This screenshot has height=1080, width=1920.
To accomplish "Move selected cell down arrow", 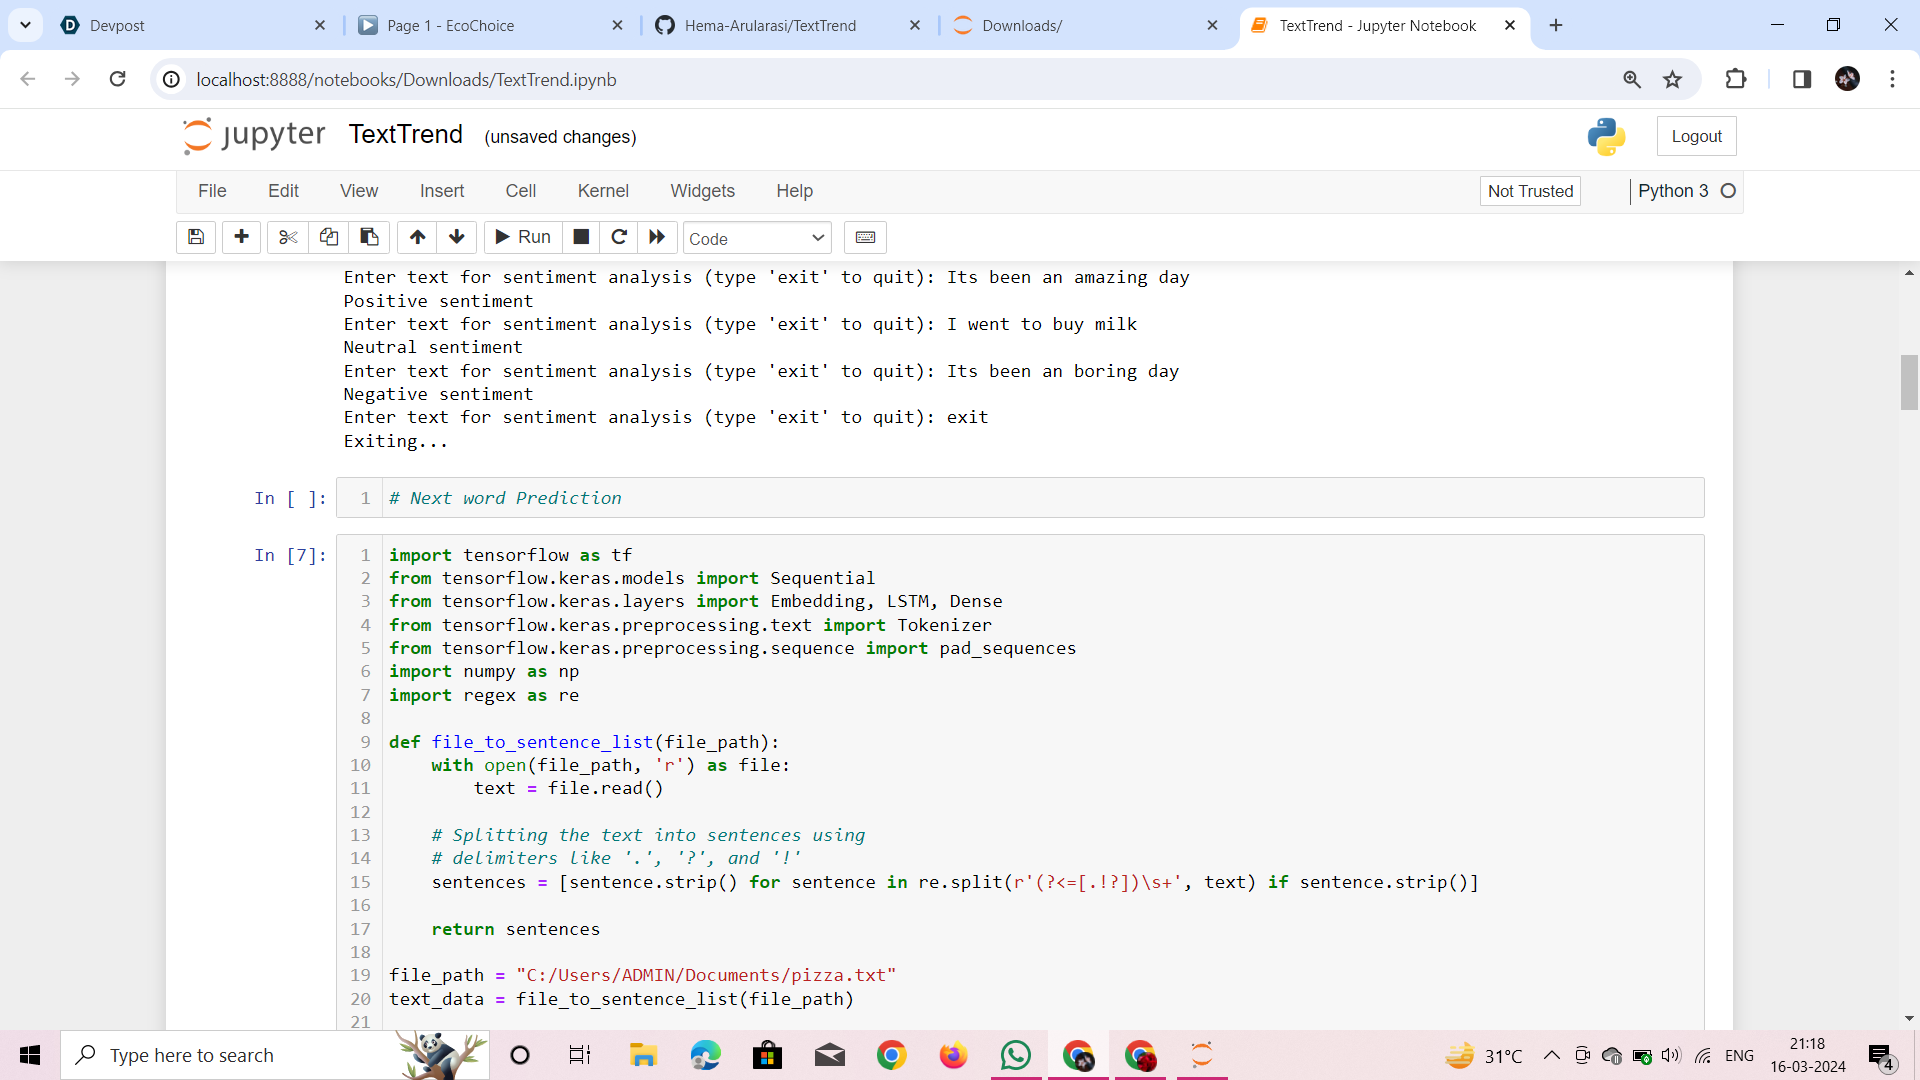I will (x=457, y=237).
